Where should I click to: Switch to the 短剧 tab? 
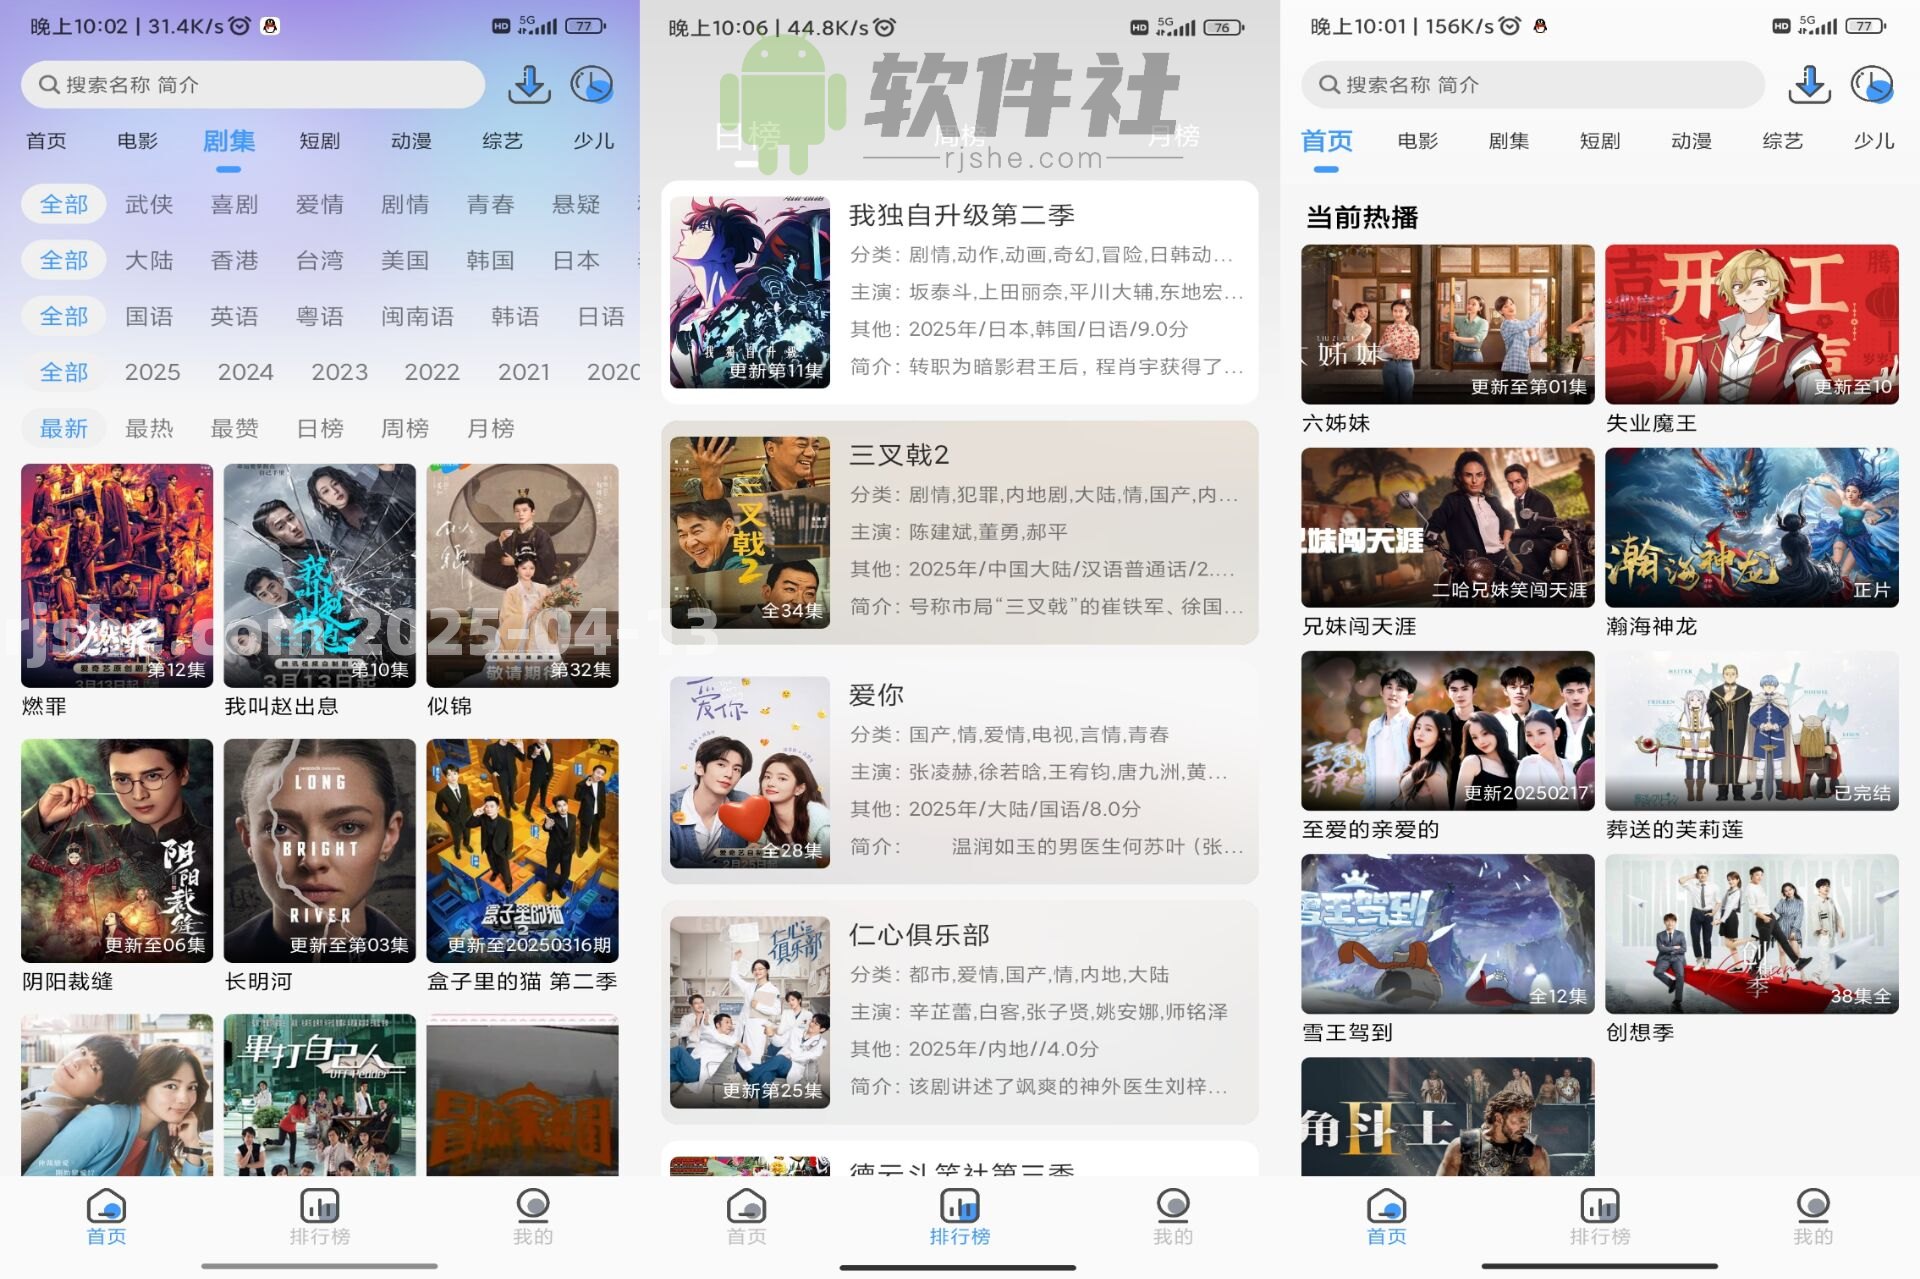pos(320,141)
